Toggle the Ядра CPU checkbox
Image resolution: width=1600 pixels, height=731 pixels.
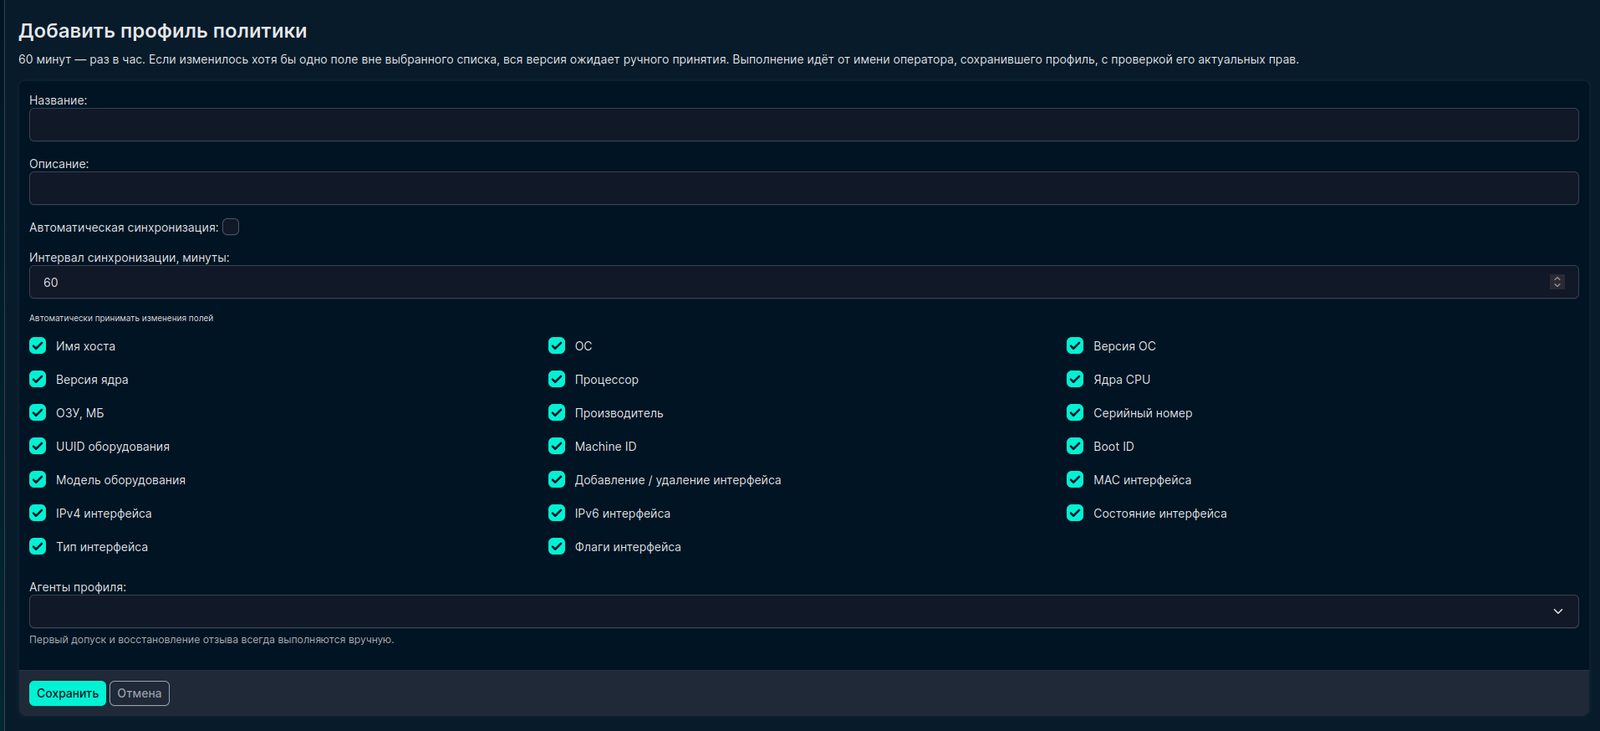point(1075,379)
